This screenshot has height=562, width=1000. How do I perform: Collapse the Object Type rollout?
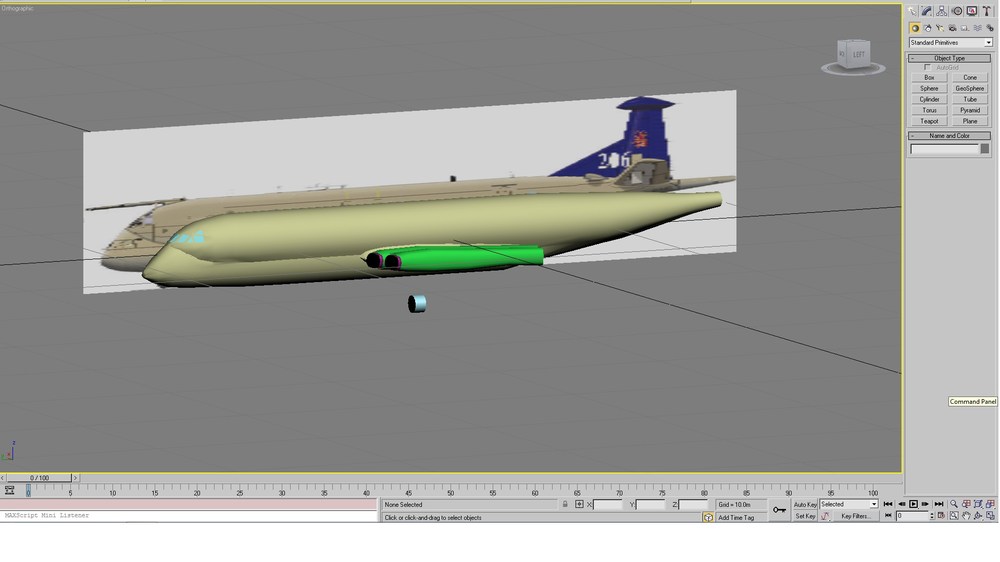pyautogui.click(x=950, y=58)
